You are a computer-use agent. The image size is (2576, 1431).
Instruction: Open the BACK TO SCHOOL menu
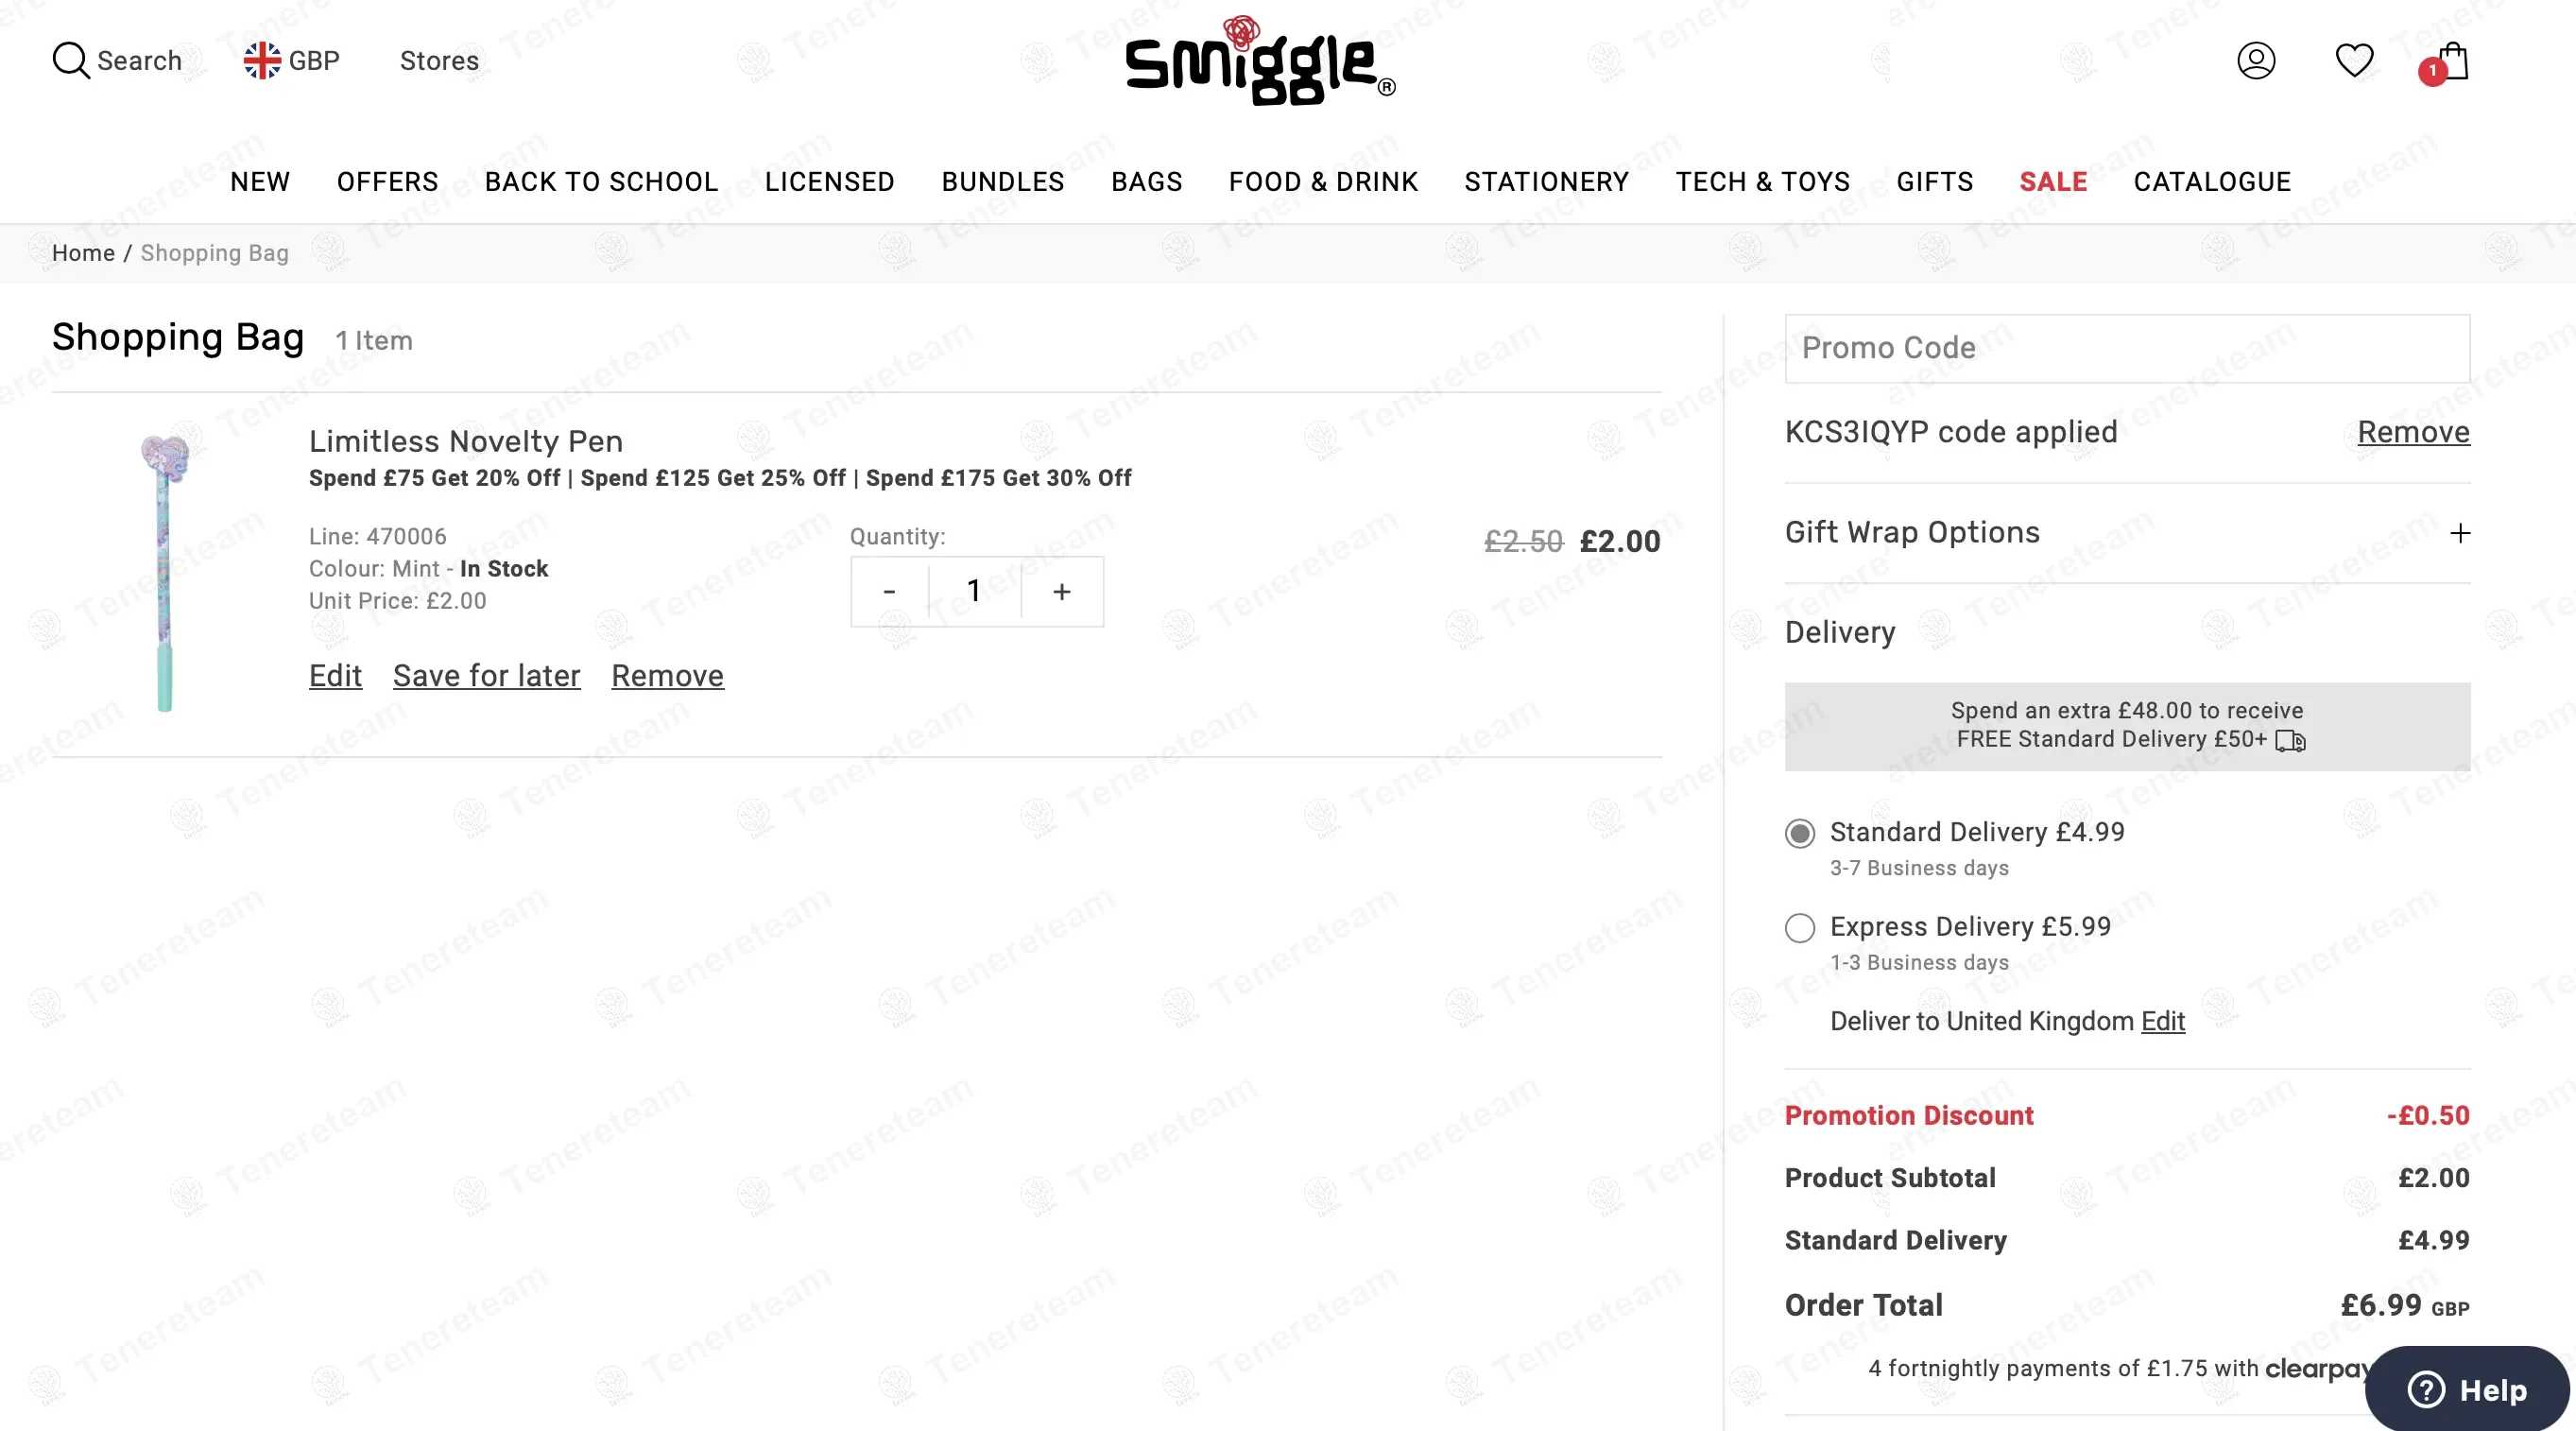602,182
